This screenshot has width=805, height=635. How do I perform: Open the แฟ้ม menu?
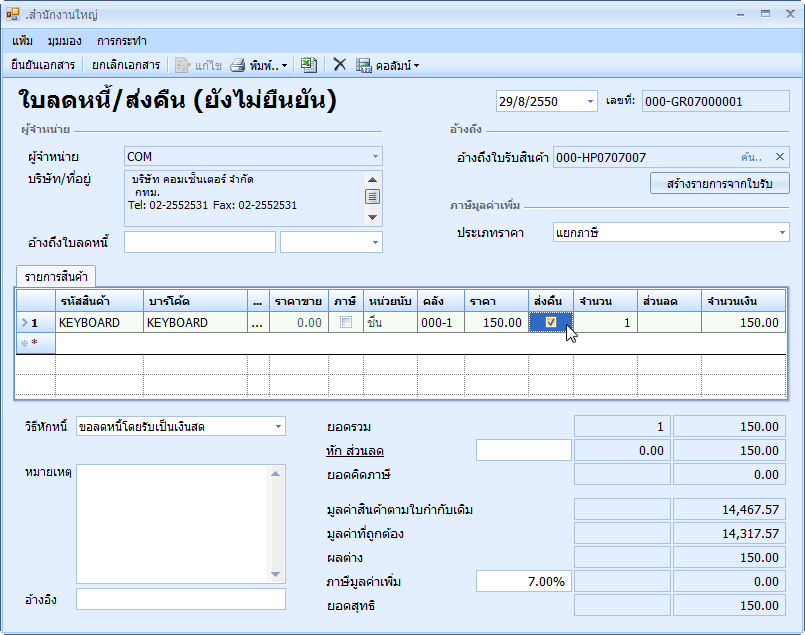pos(23,41)
